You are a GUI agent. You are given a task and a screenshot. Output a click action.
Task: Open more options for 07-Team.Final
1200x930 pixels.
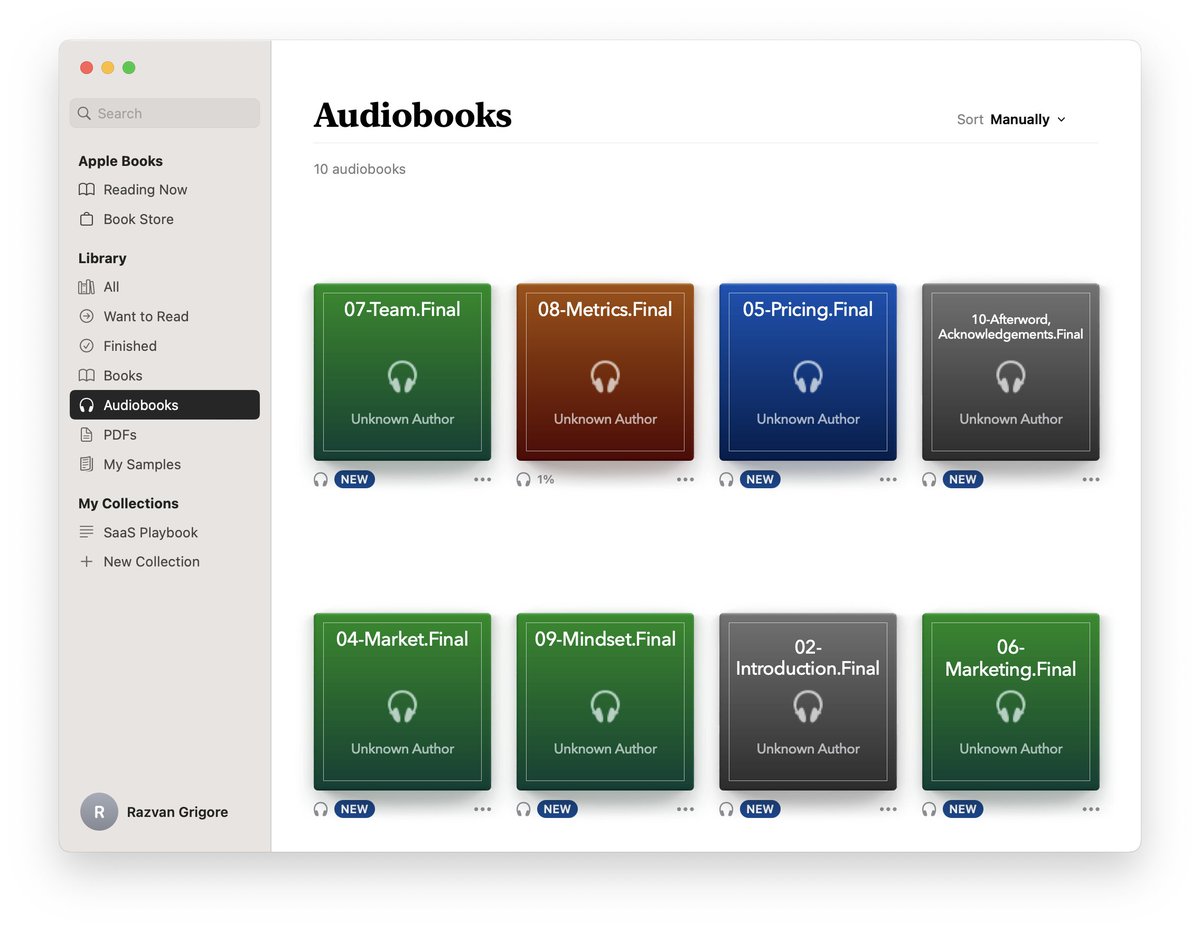click(x=483, y=479)
